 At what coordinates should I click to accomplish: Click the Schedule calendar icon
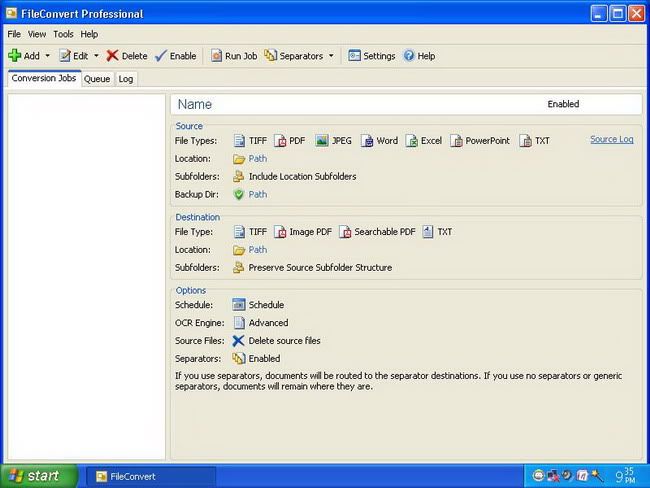coord(239,305)
